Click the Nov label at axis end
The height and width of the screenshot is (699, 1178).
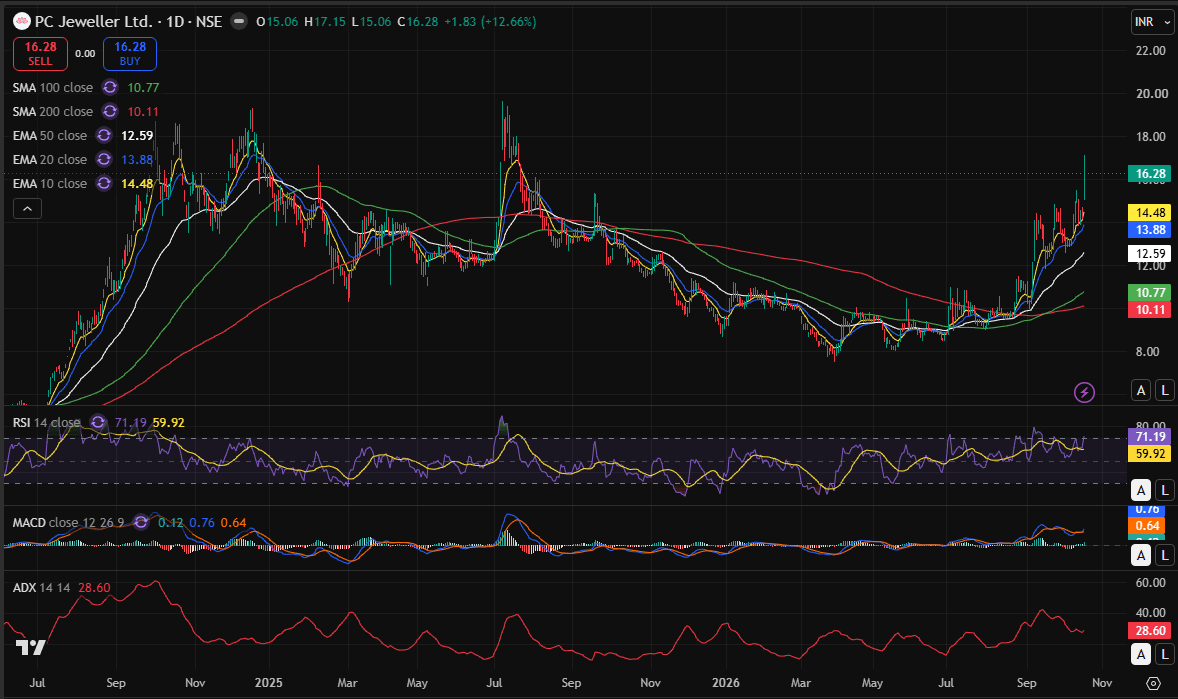[x=1101, y=682]
